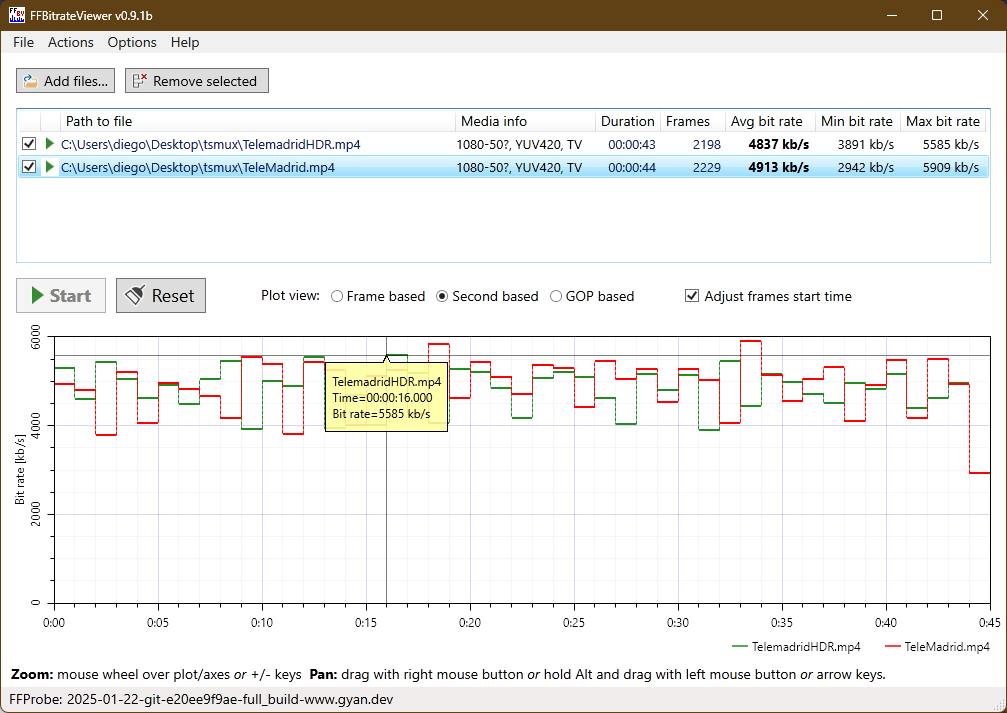
Task: Maximize the FFBitrateViewer window
Action: (937, 15)
